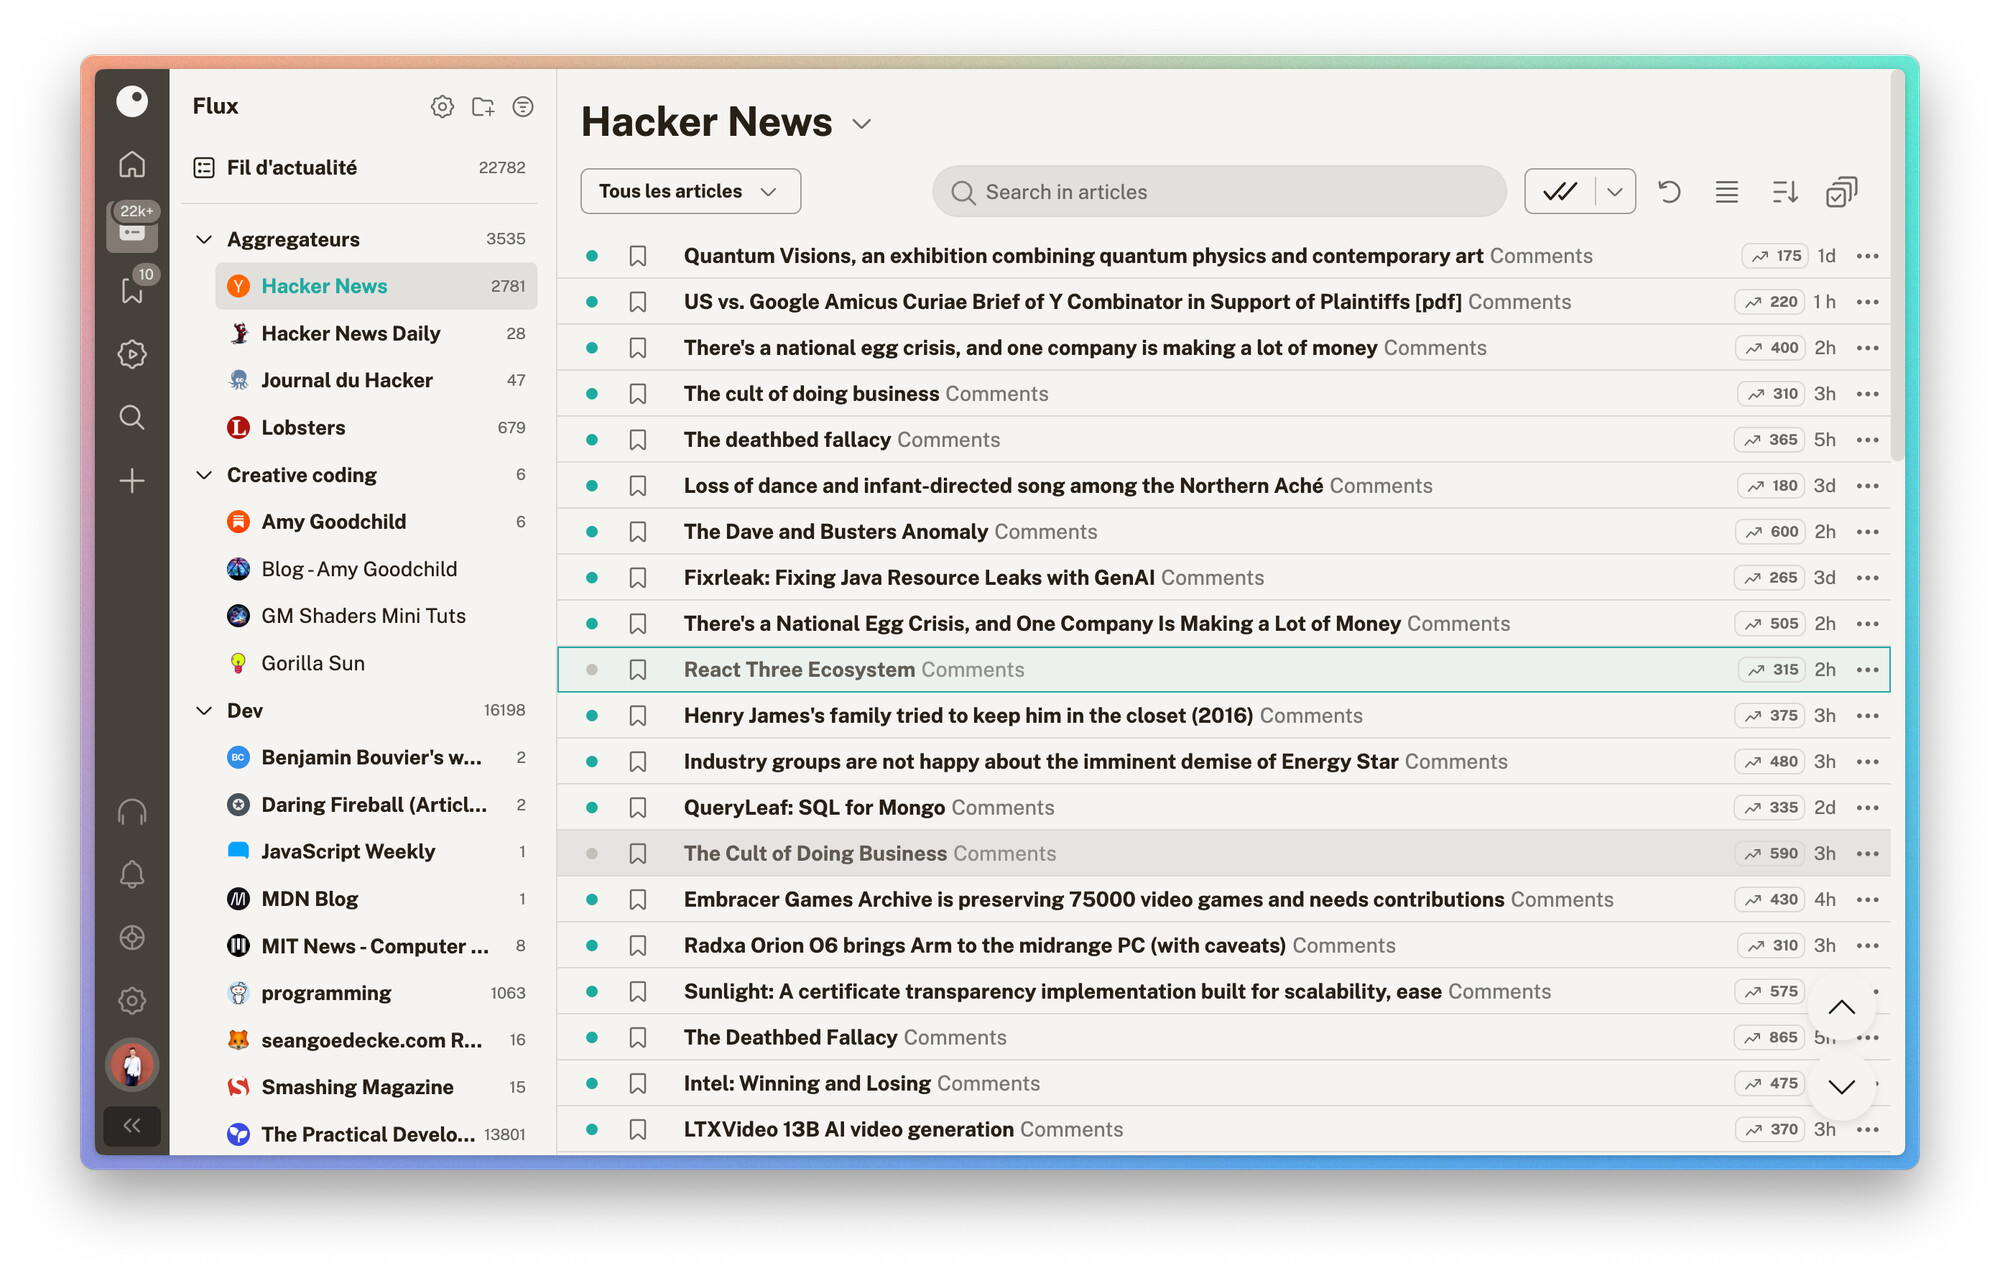Viewport: 2000px width, 1276px height.
Task: Open the notifications bell icon
Action: [x=132, y=875]
